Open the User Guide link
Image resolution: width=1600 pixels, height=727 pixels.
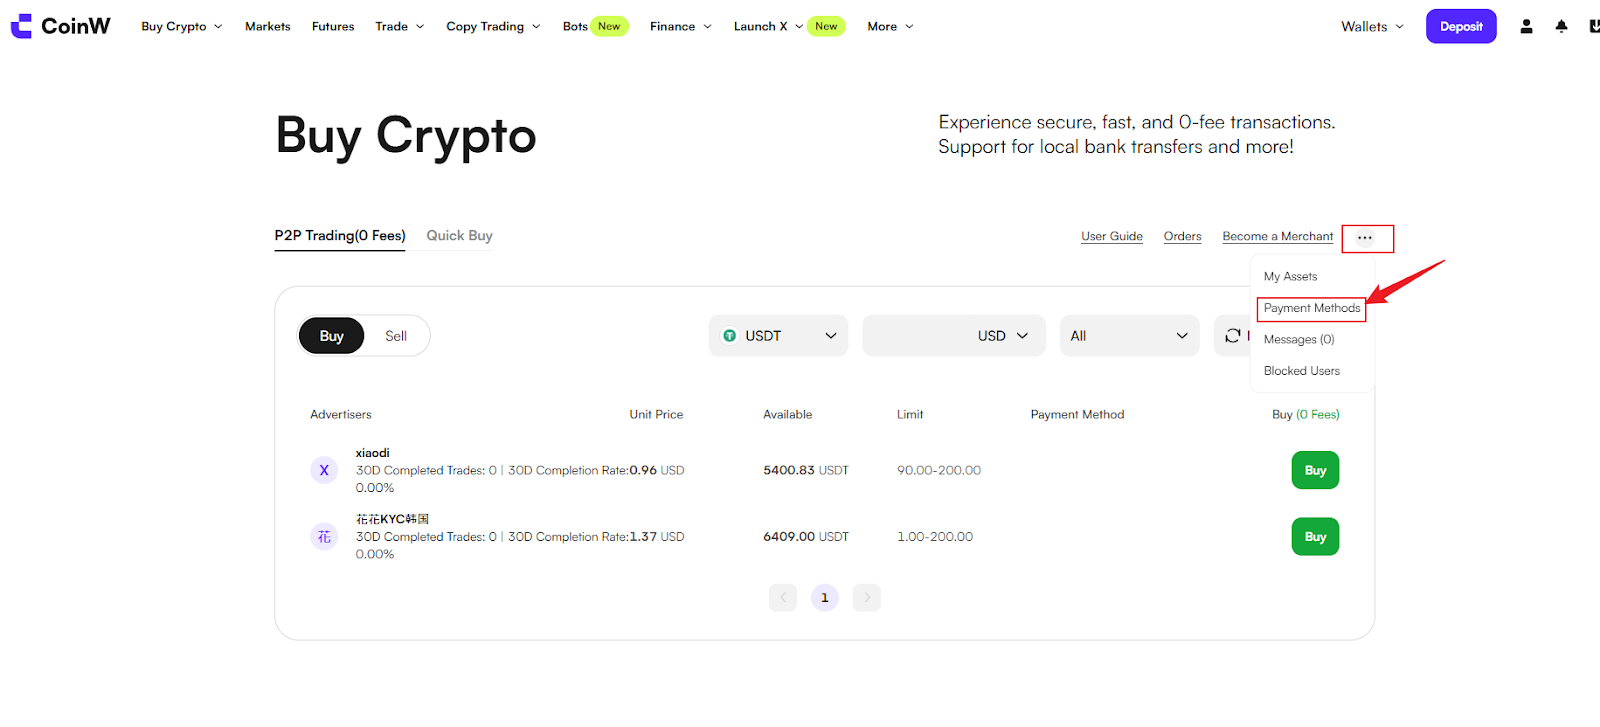click(1112, 237)
